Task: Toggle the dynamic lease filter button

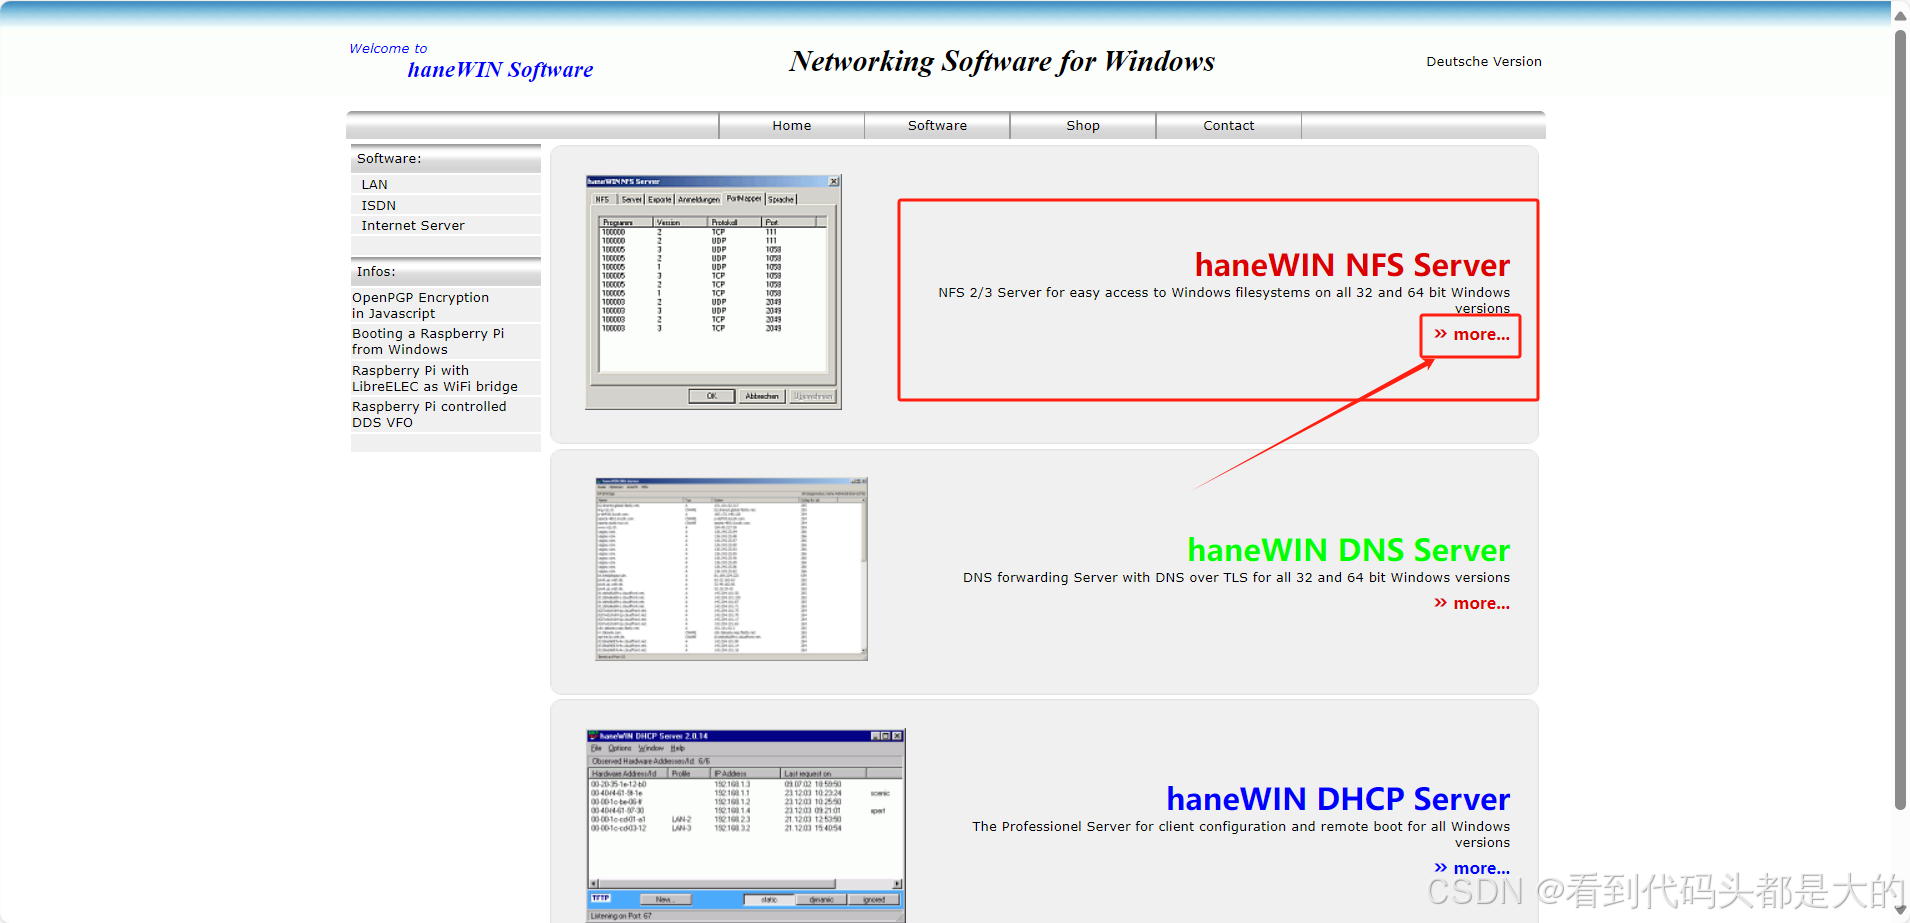Action: pos(821,900)
